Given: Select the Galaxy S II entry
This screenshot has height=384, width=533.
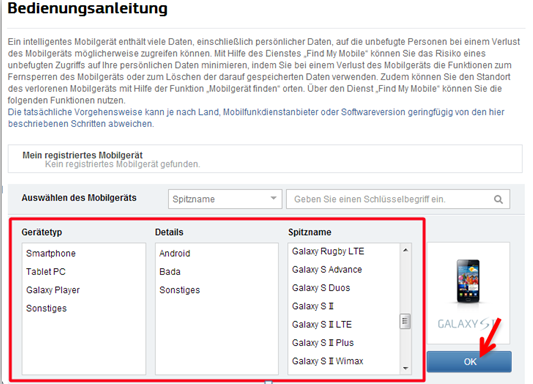Looking at the screenshot, I should (313, 307).
